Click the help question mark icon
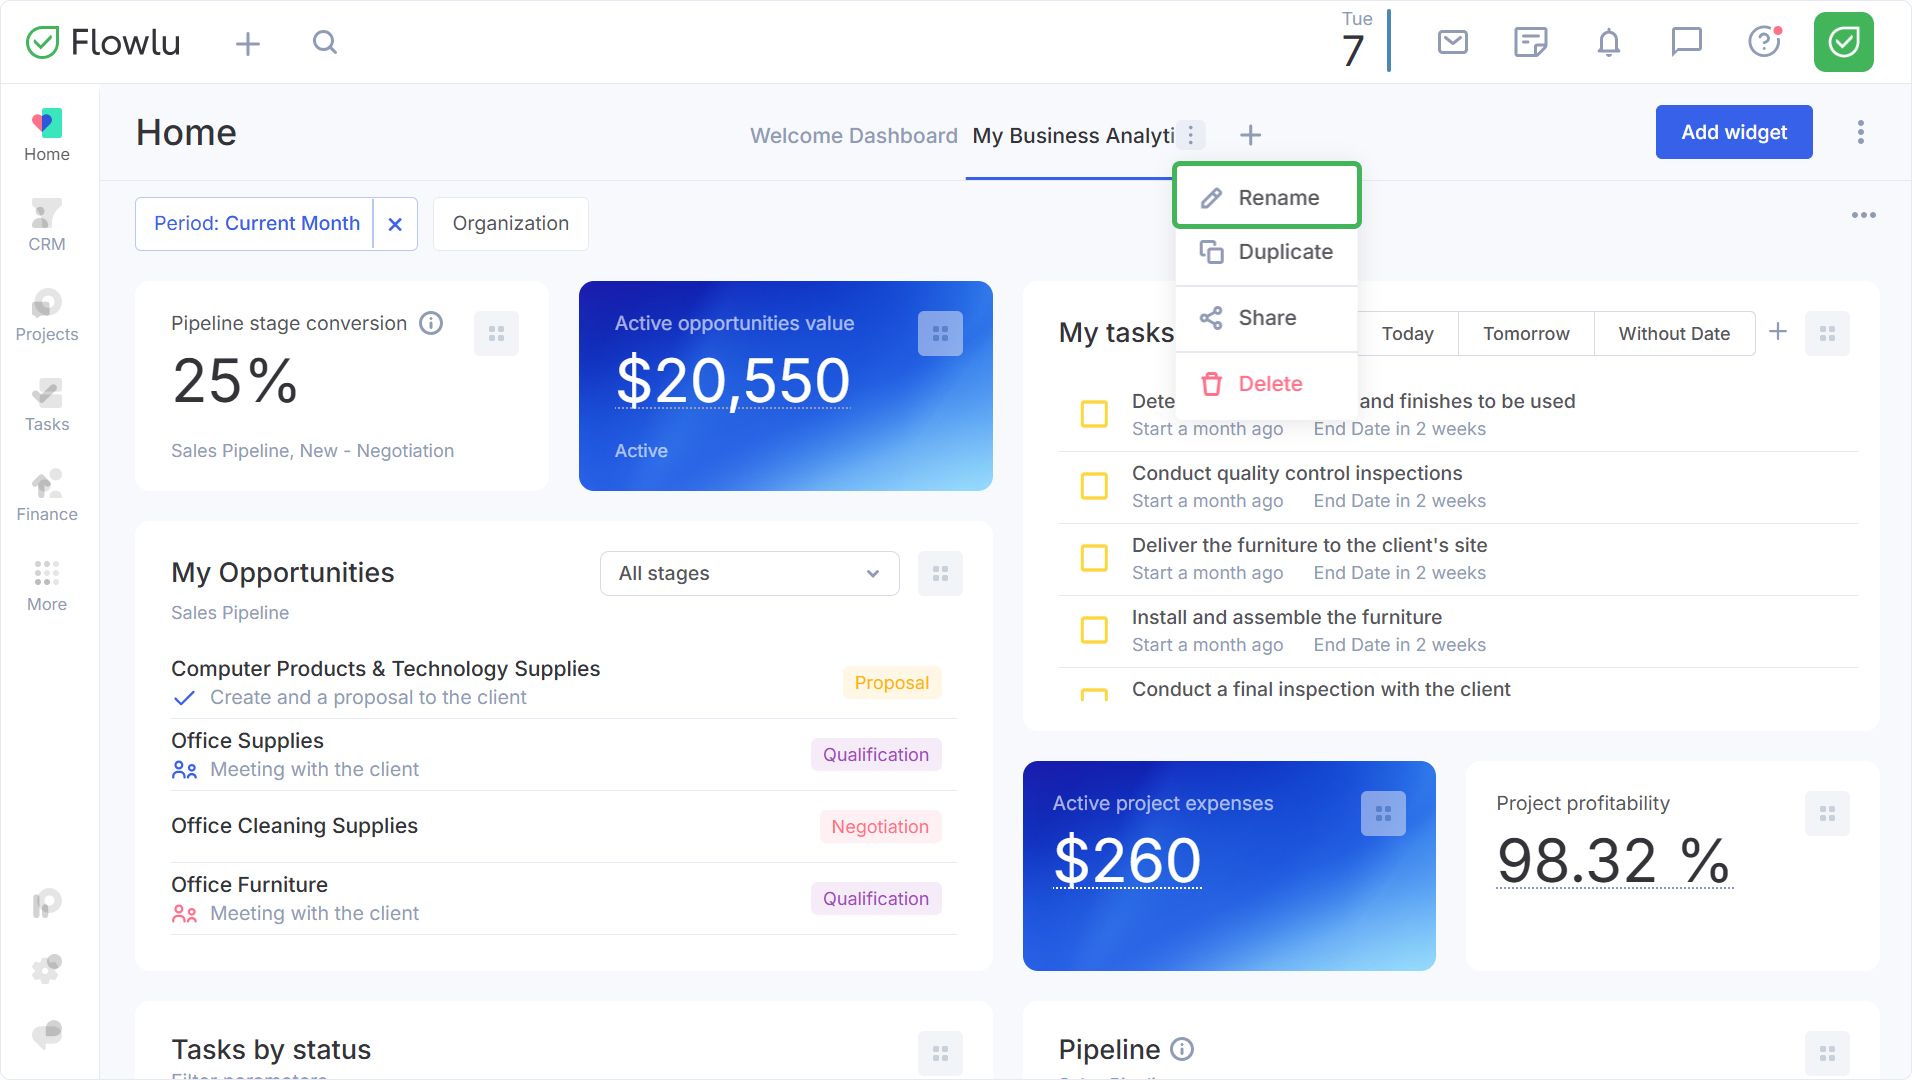The width and height of the screenshot is (1912, 1080). 1764,42
